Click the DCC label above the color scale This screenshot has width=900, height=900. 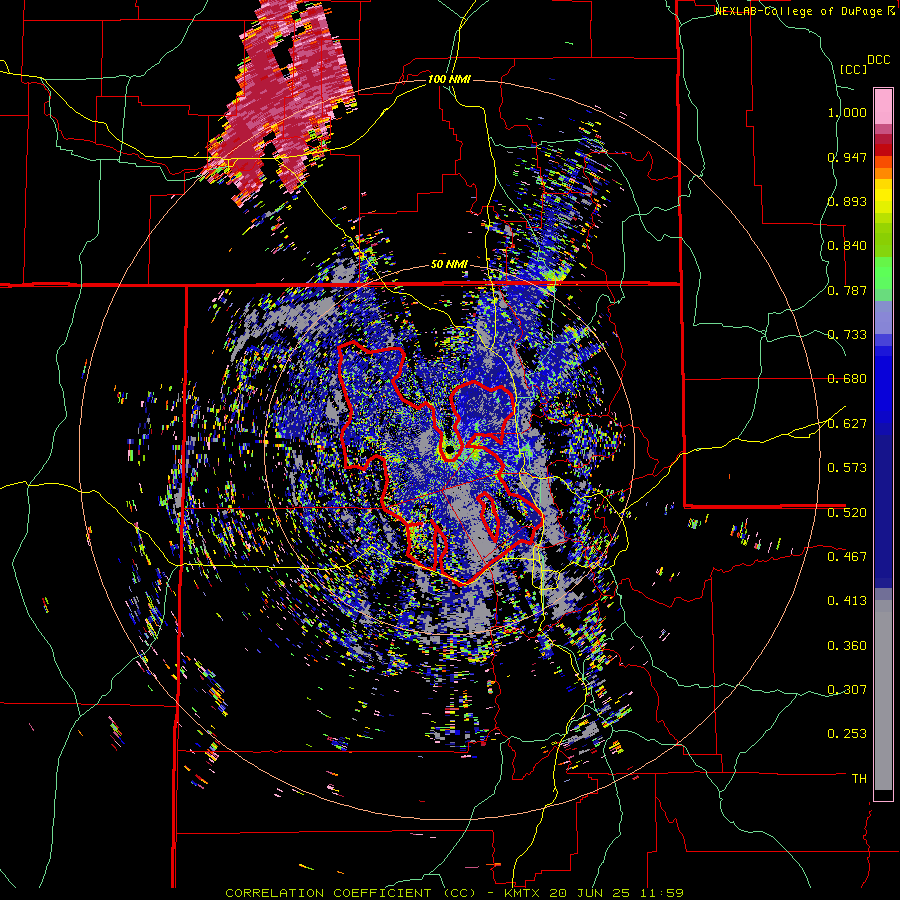point(878,60)
